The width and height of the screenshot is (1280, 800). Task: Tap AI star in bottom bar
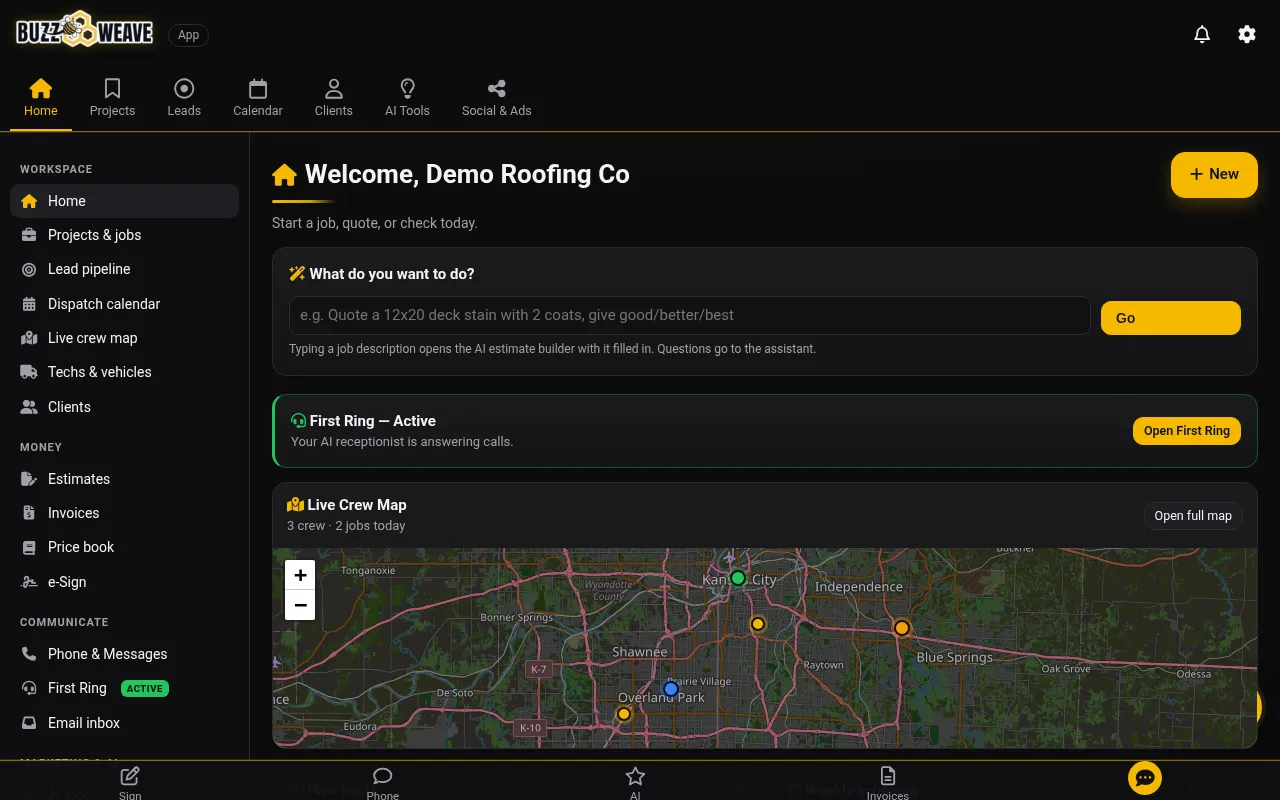[635, 782]
